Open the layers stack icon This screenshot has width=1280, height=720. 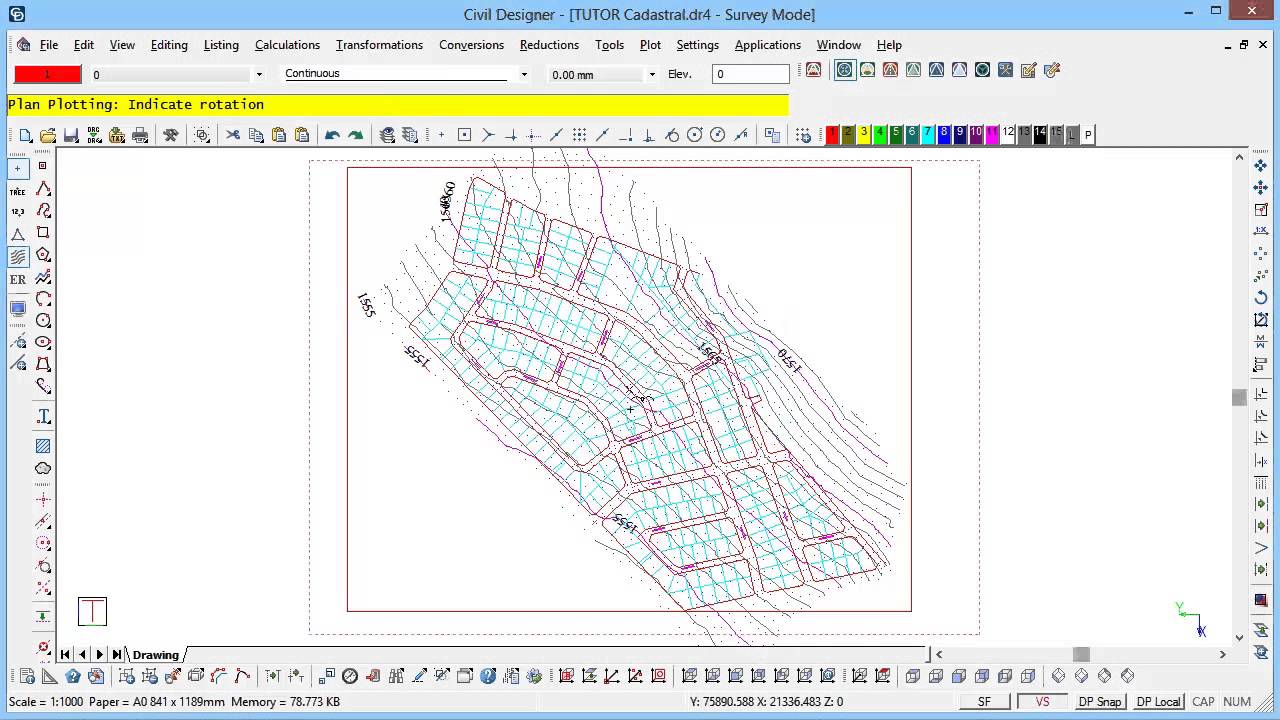click(x=387, y=135)
